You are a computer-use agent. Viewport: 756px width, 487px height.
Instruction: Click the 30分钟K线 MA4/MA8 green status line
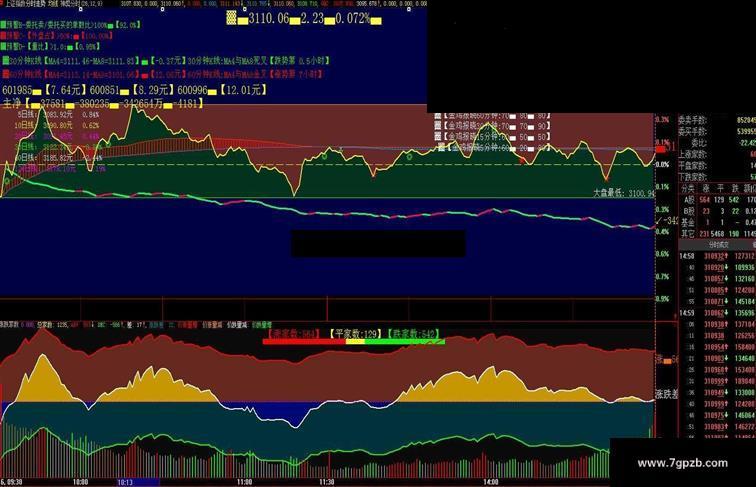coord(166,61)
